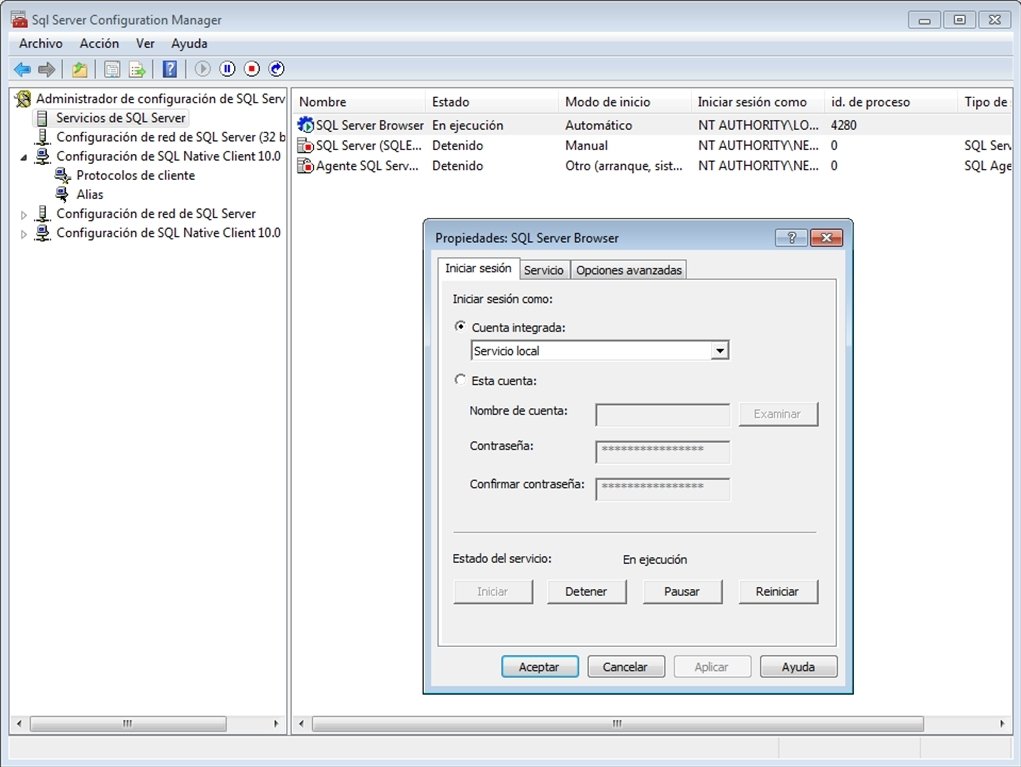This screenshot has height=767, width=1021.
Task: Select Protocolos de cliente tree item
Action: 135,175
